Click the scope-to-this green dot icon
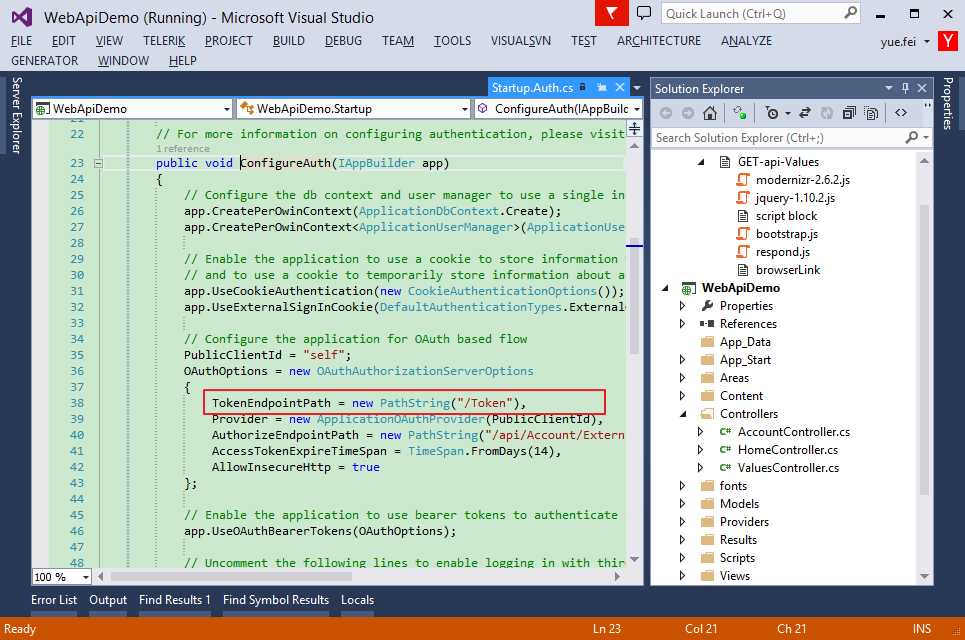Viewport: 965px width, 640px height. pyautogui.click(x=740, y=113)
